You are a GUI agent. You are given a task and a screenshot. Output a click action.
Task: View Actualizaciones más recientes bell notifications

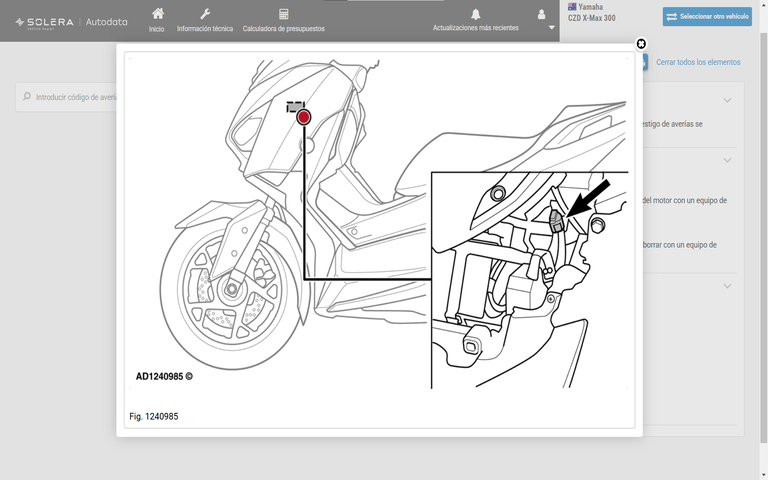476,14
